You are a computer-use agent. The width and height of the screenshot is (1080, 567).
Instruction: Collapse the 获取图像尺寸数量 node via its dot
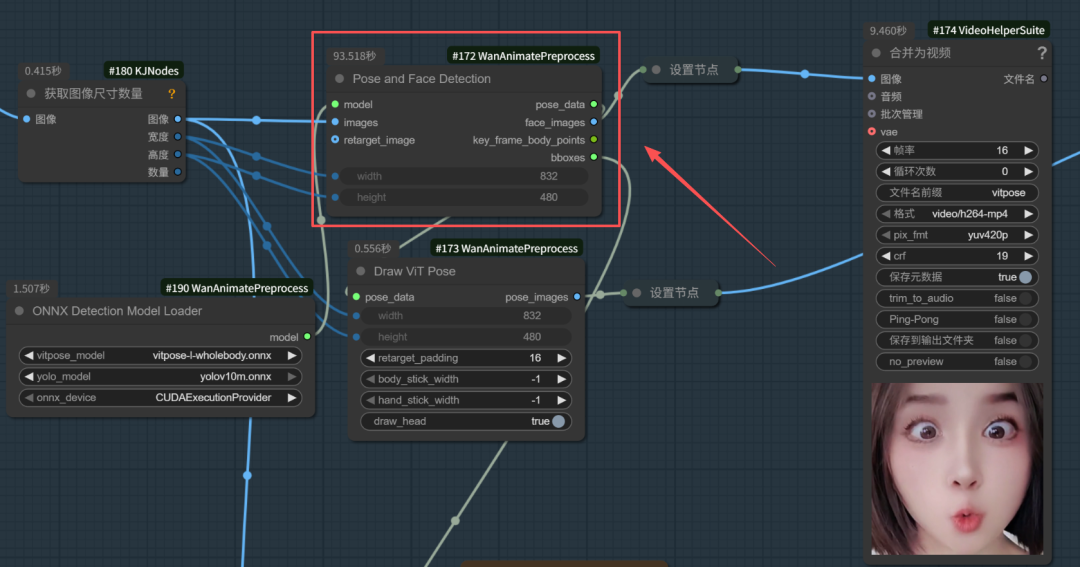[31, 94]
